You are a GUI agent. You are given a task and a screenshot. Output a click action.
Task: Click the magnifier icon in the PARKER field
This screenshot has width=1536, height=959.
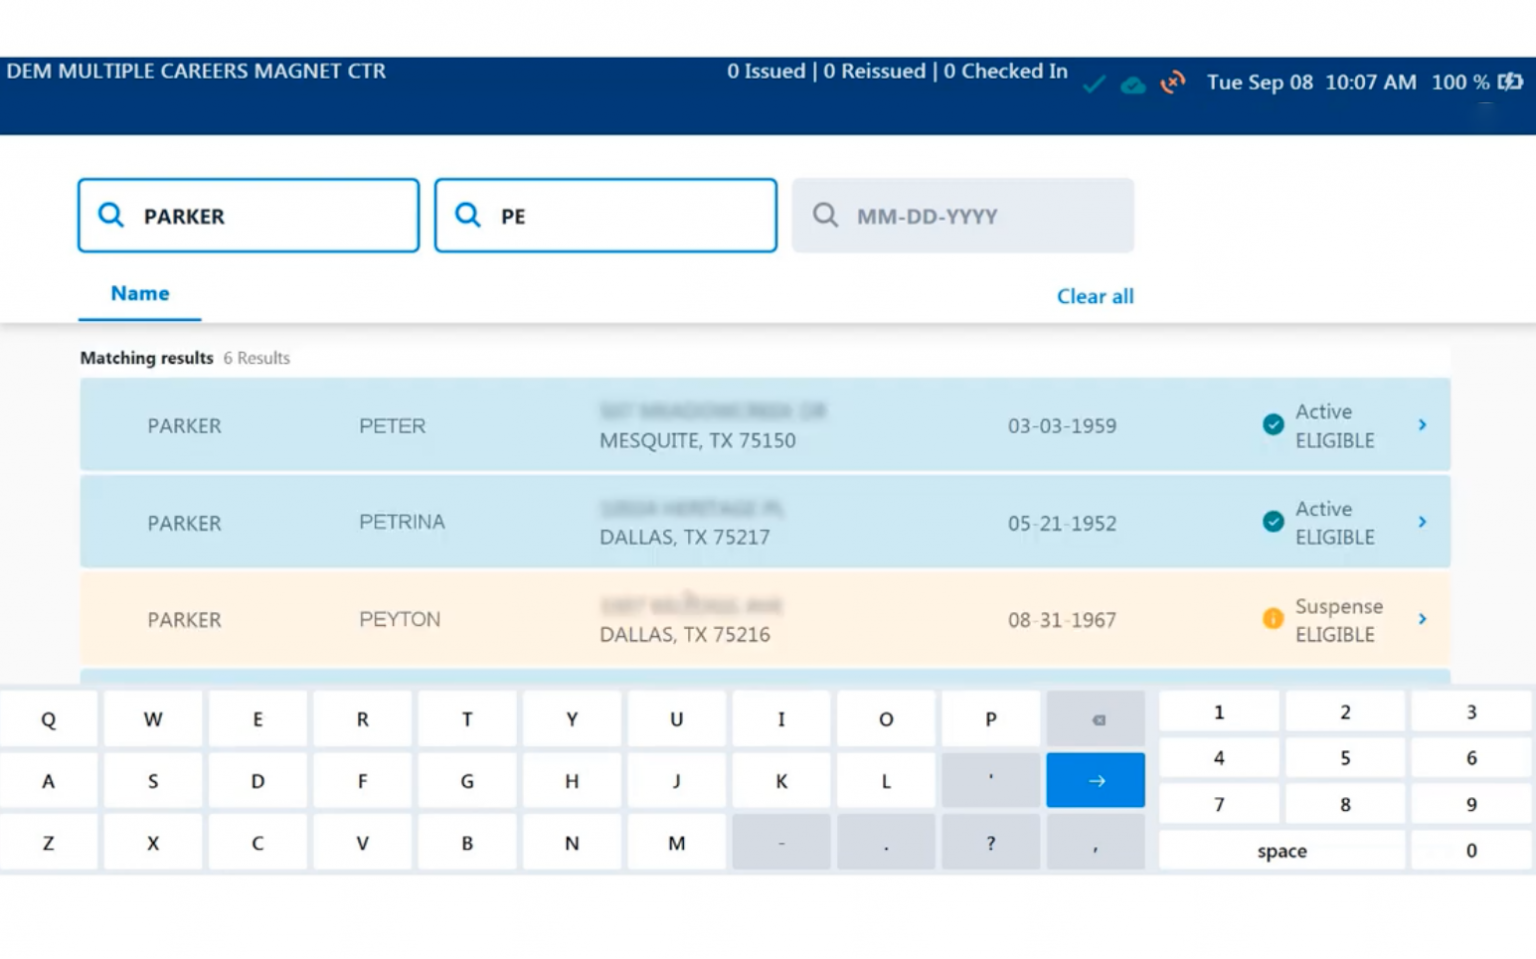coord(111,215)
